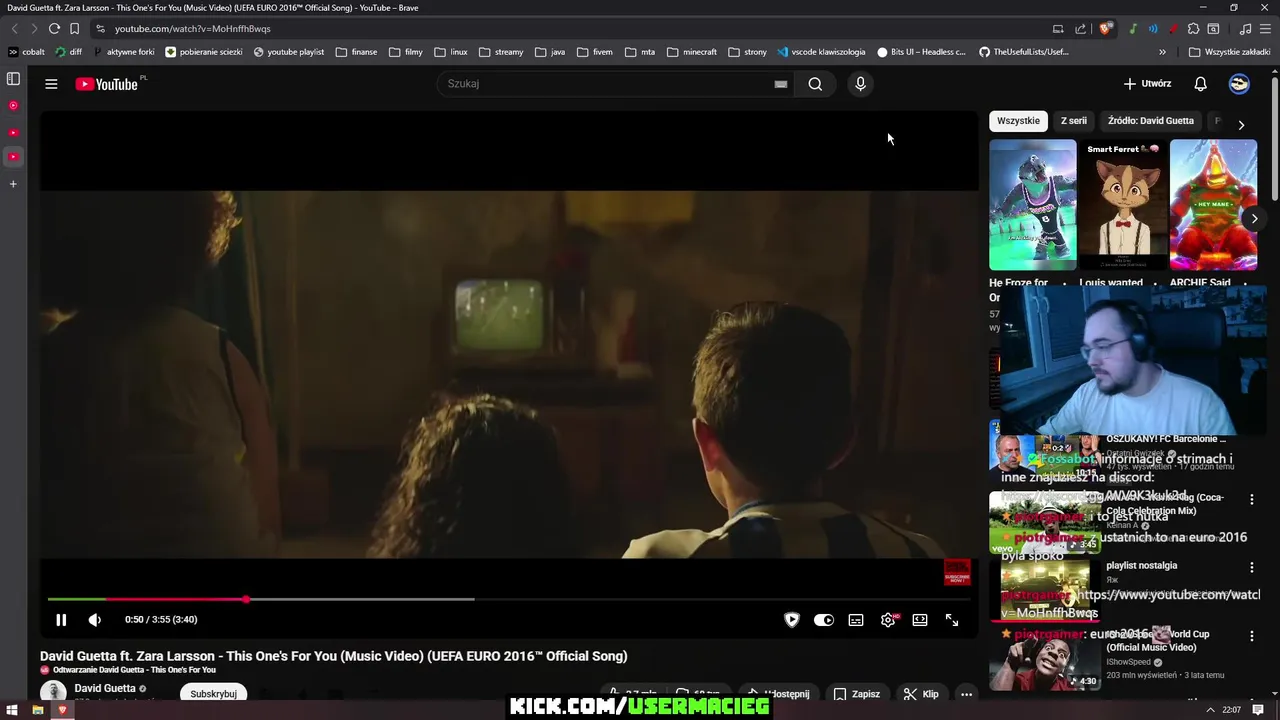Image resolution: width=1280 pixels, height=720 pixels.
Task: Show hidden system tray icons
Action: 1211,710
